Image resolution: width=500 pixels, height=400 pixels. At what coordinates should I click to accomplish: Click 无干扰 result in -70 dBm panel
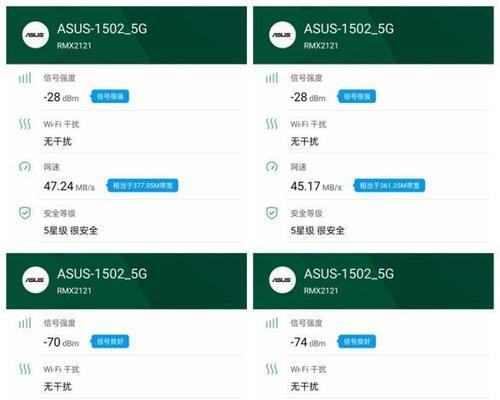pyautogui.click(x=58, y=387)
